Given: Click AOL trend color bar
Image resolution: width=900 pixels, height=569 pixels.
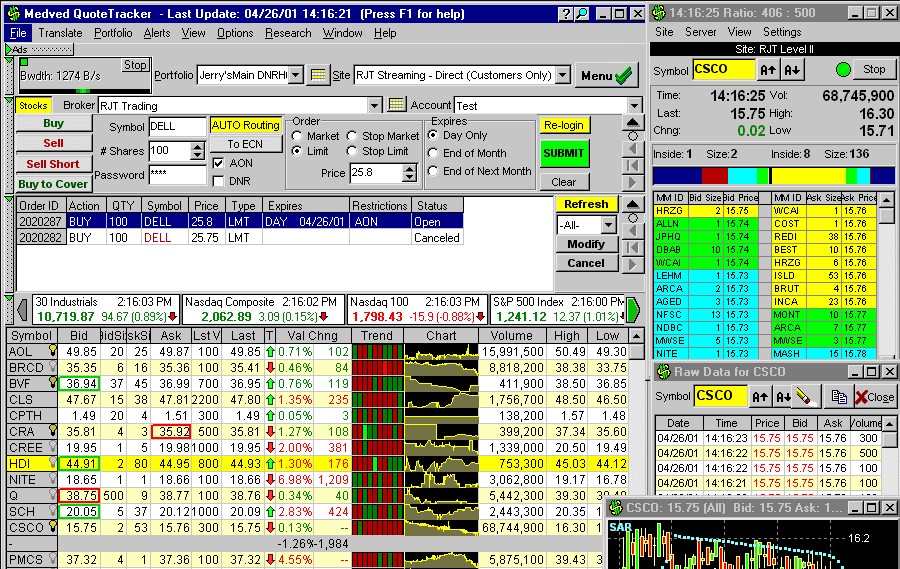Looking at the screenshot, I should [377, 351].
